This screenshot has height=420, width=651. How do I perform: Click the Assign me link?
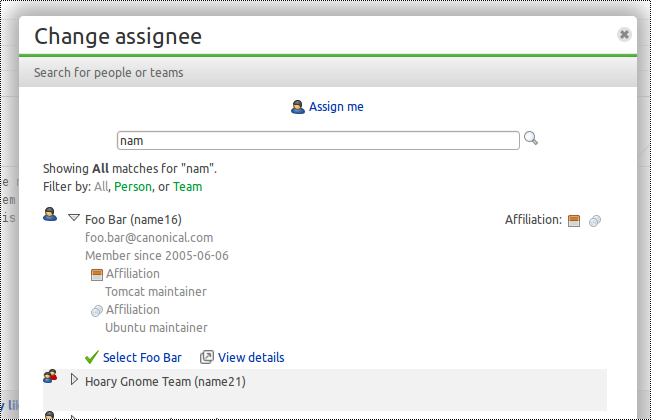pyautogui.click(x=336, y=107)
